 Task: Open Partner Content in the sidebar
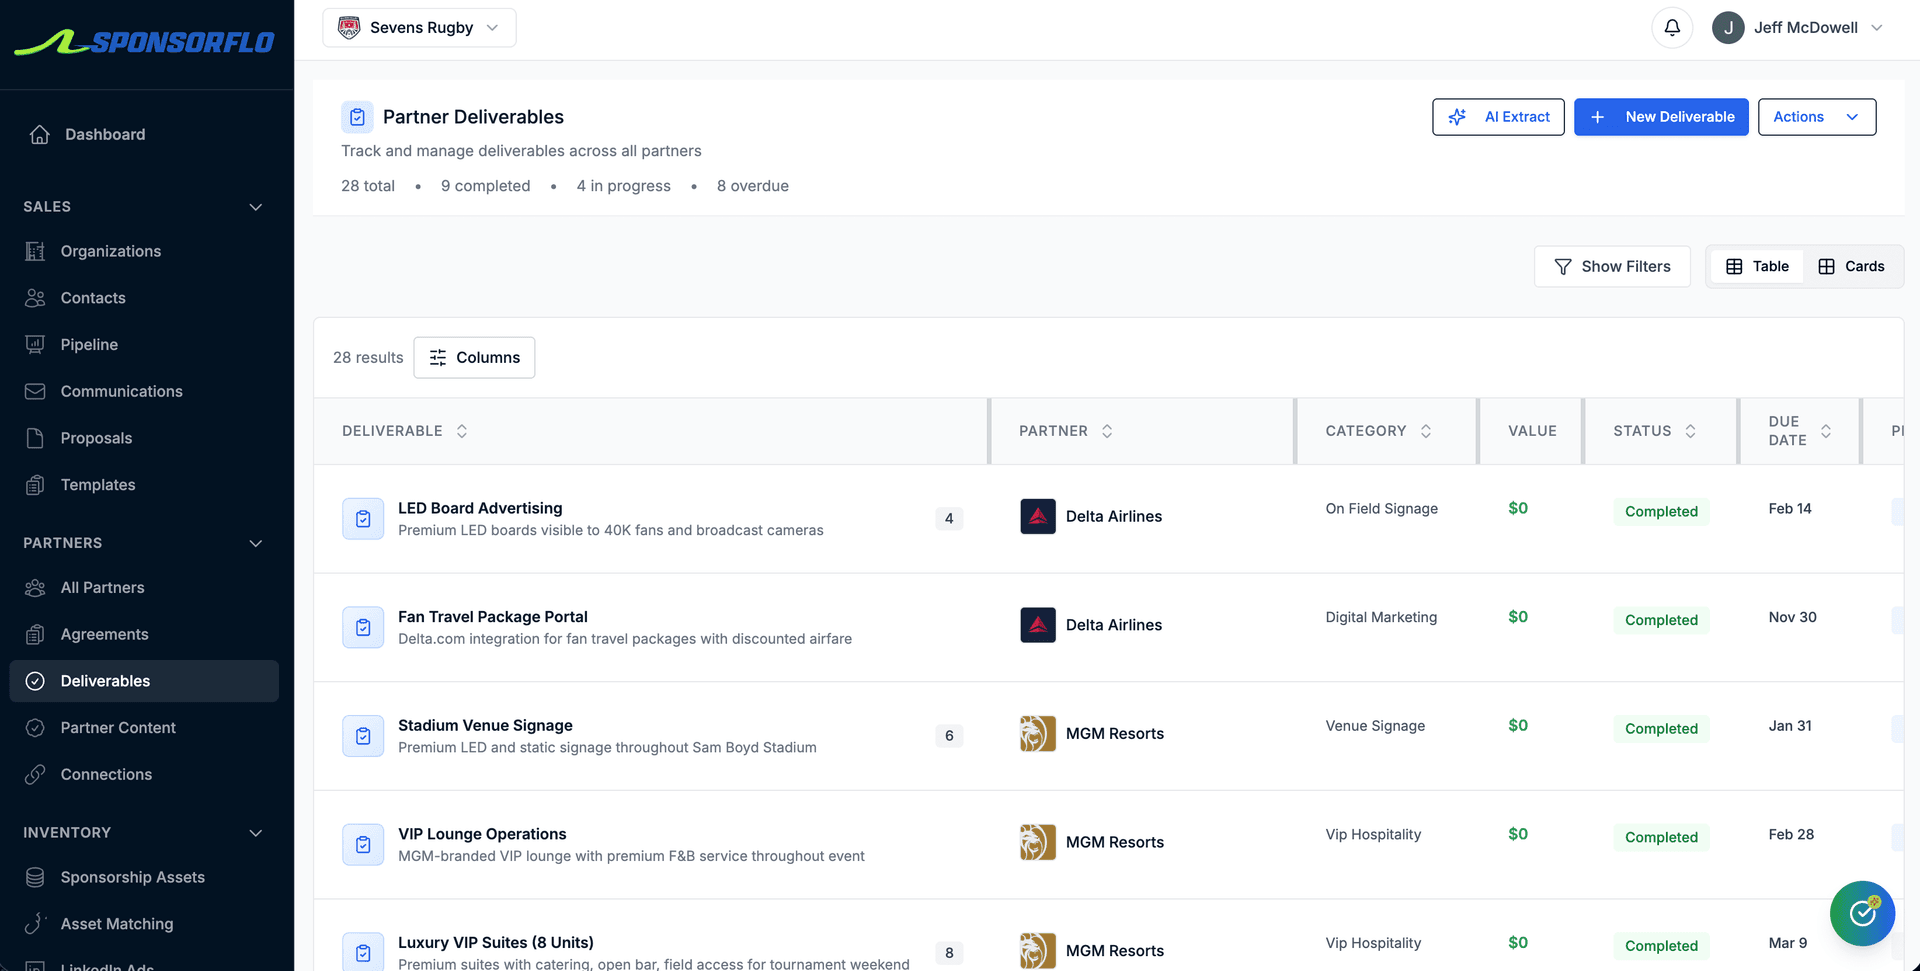point(118,727)
